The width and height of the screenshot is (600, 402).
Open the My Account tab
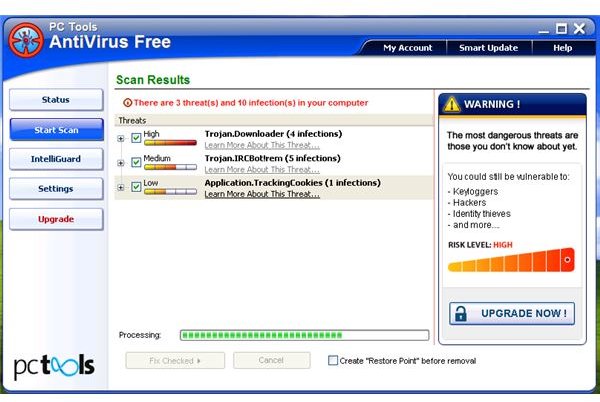[x=408, y=48]
